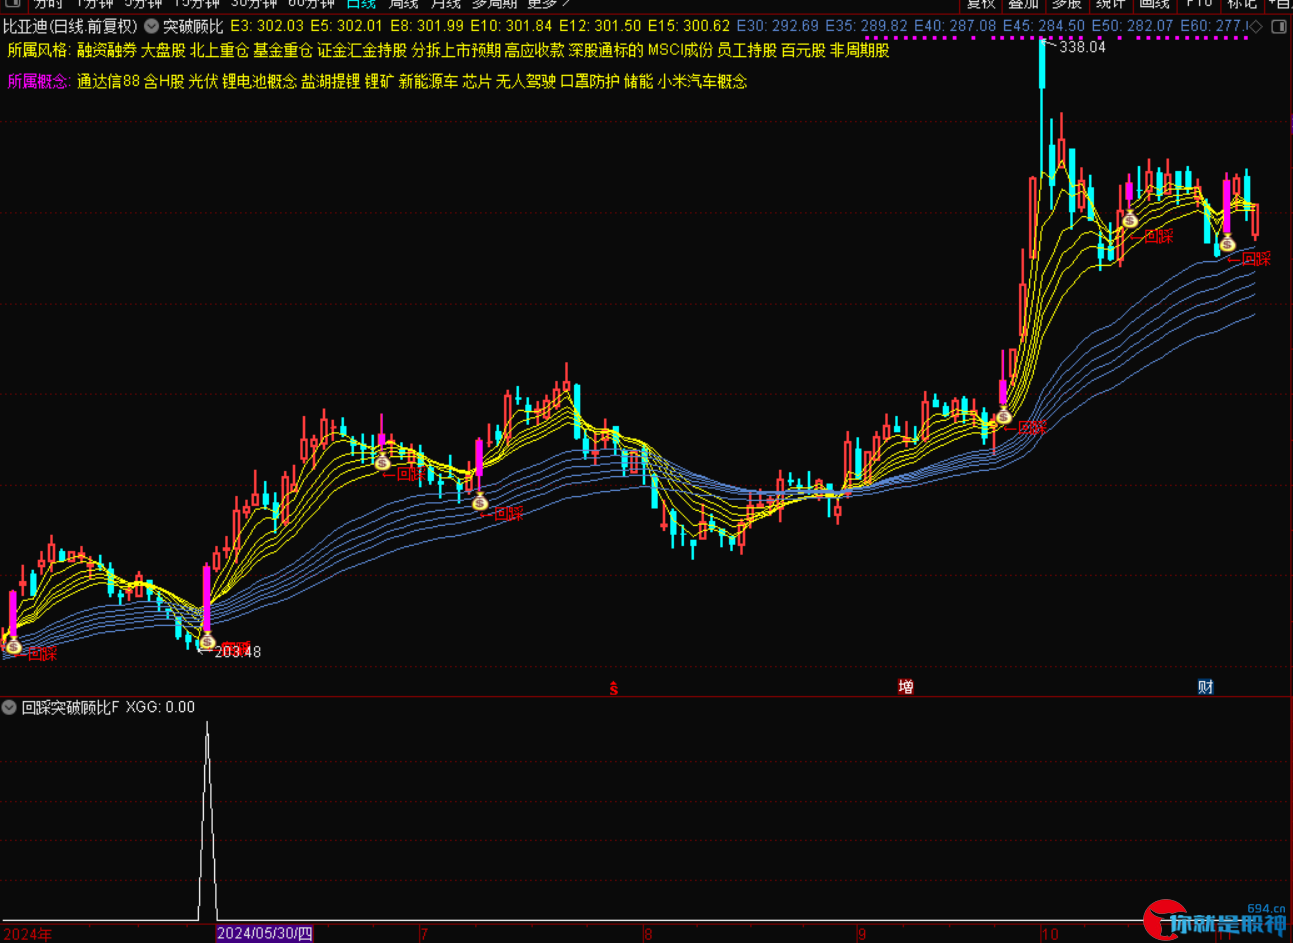Click the 小米汽车概念 concept tag
The width and height of the screenshot is (1293, 943).
702,82
